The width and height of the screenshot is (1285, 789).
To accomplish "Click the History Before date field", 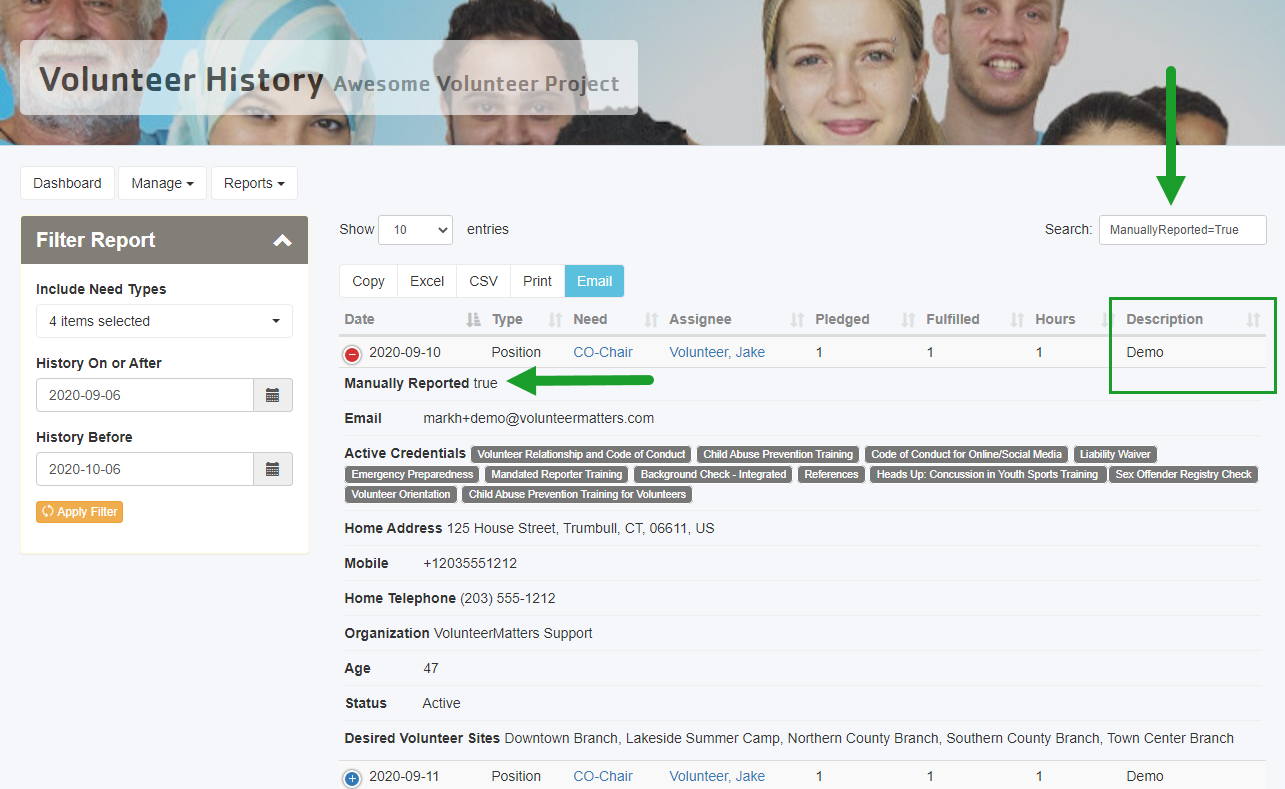I will coord(145,469).
